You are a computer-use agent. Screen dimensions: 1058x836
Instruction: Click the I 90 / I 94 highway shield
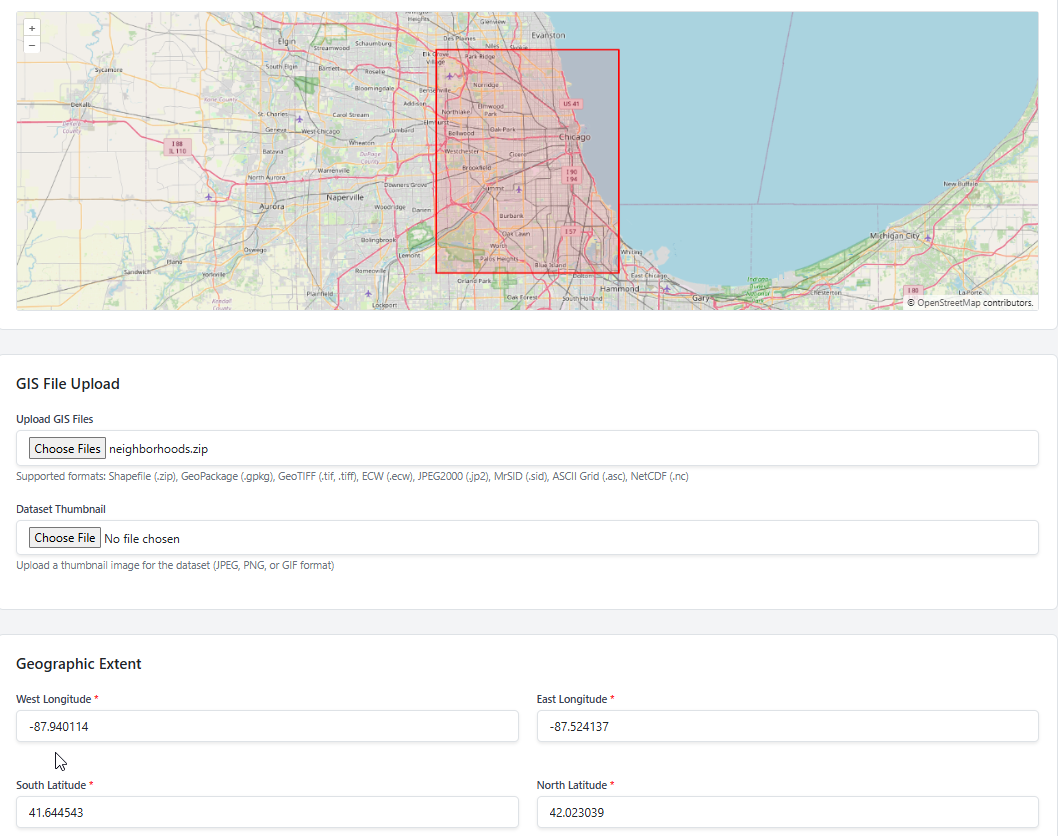[x=571, y=175]
